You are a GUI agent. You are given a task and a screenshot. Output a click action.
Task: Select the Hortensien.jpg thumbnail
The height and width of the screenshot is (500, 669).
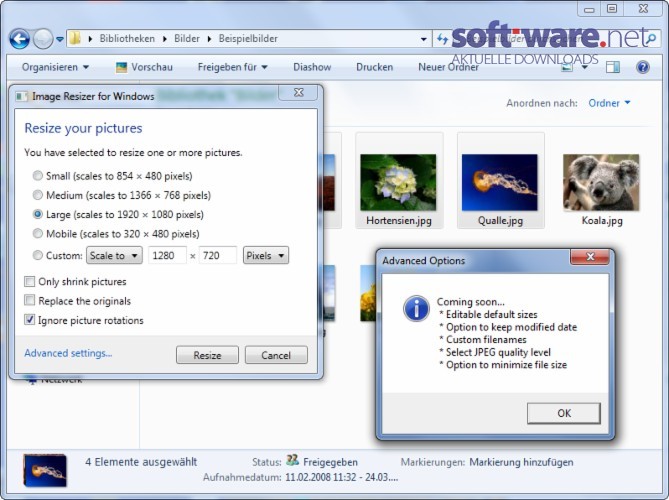pos(398,183)
